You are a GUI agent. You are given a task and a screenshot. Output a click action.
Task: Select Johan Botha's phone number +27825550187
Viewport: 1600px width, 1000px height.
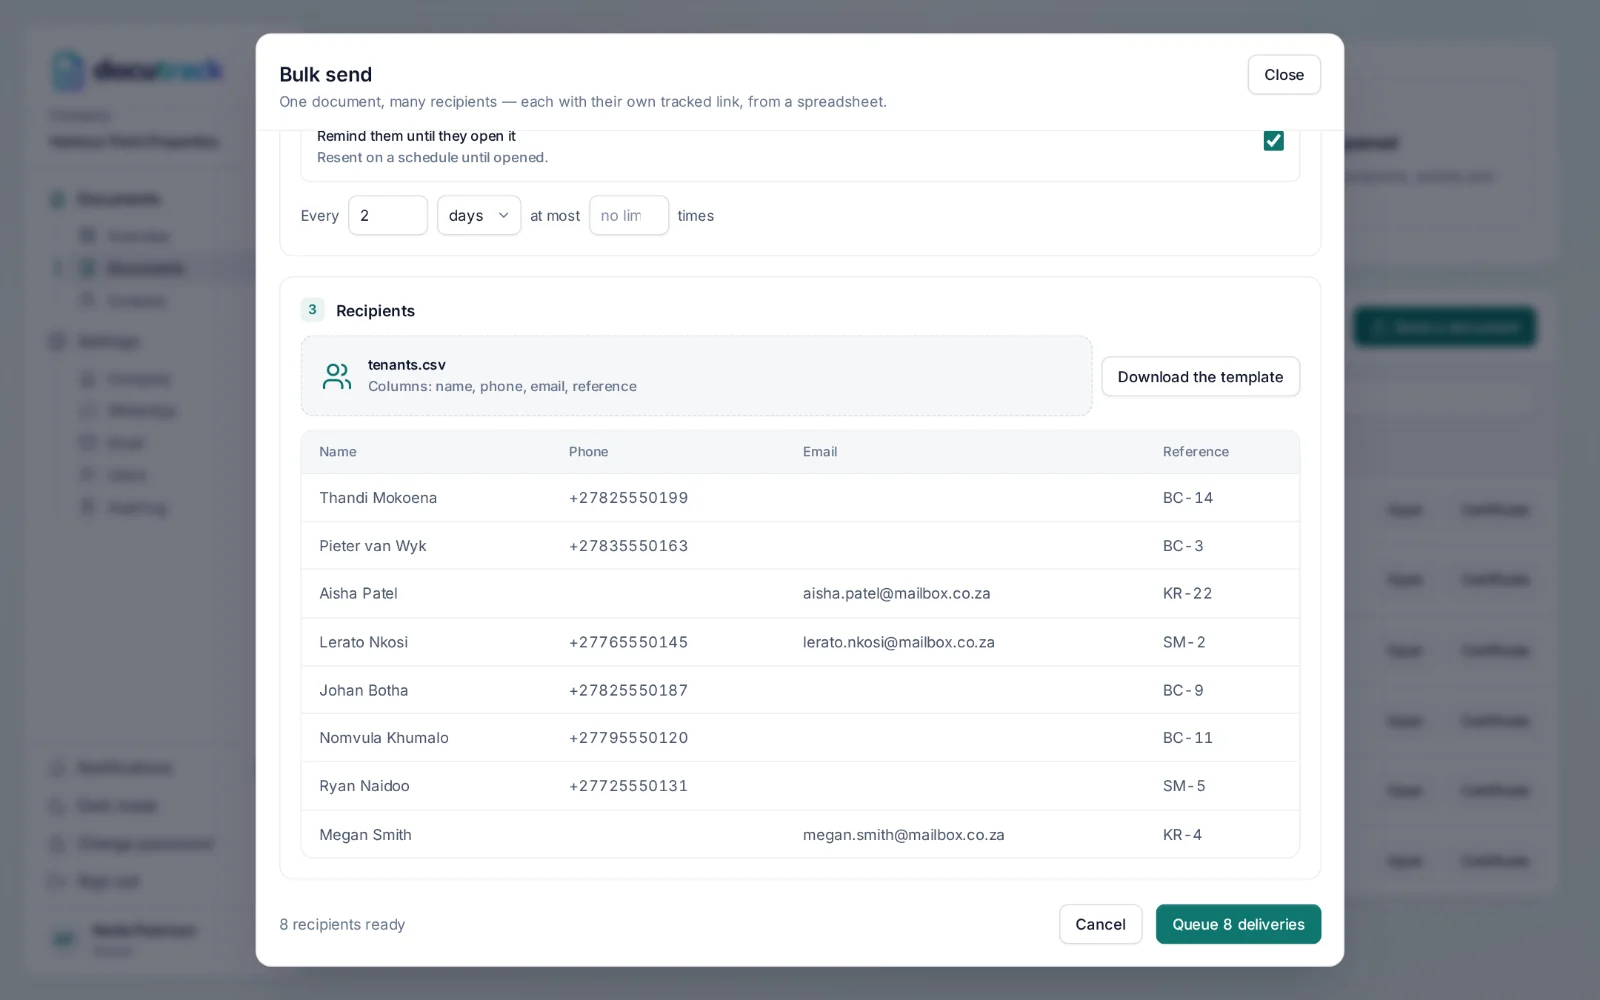coord(628,690)
